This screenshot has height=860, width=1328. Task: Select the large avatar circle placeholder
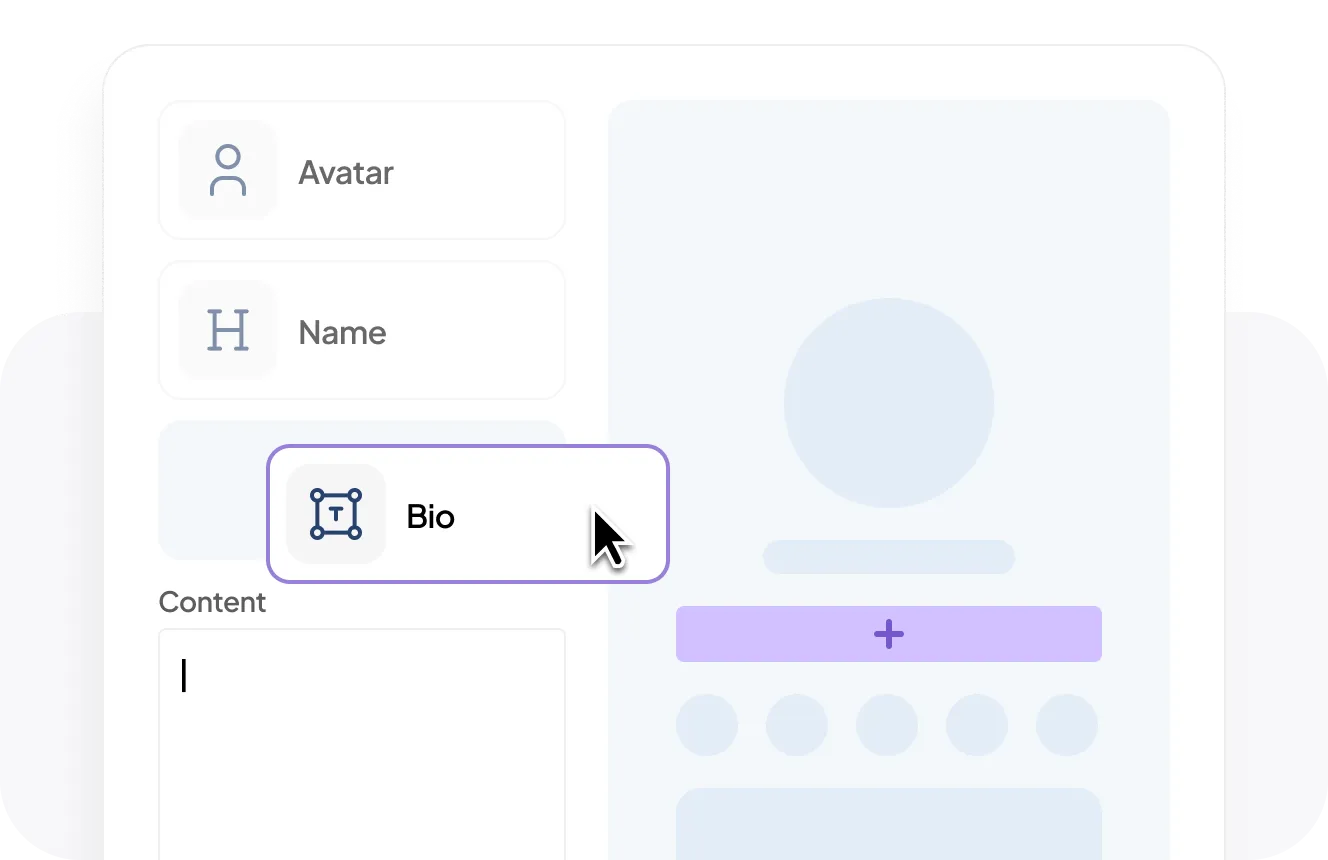(888, 403)
